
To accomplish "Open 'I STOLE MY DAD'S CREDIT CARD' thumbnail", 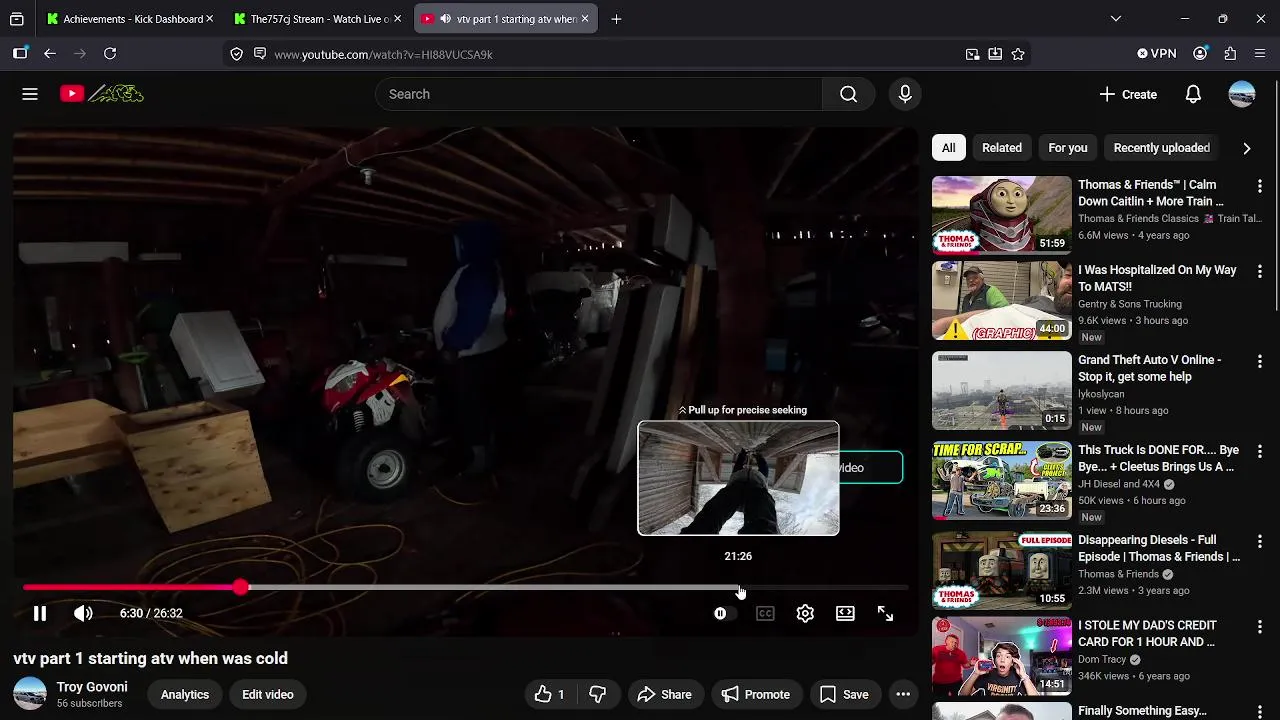I will (x=1001, y=656).
